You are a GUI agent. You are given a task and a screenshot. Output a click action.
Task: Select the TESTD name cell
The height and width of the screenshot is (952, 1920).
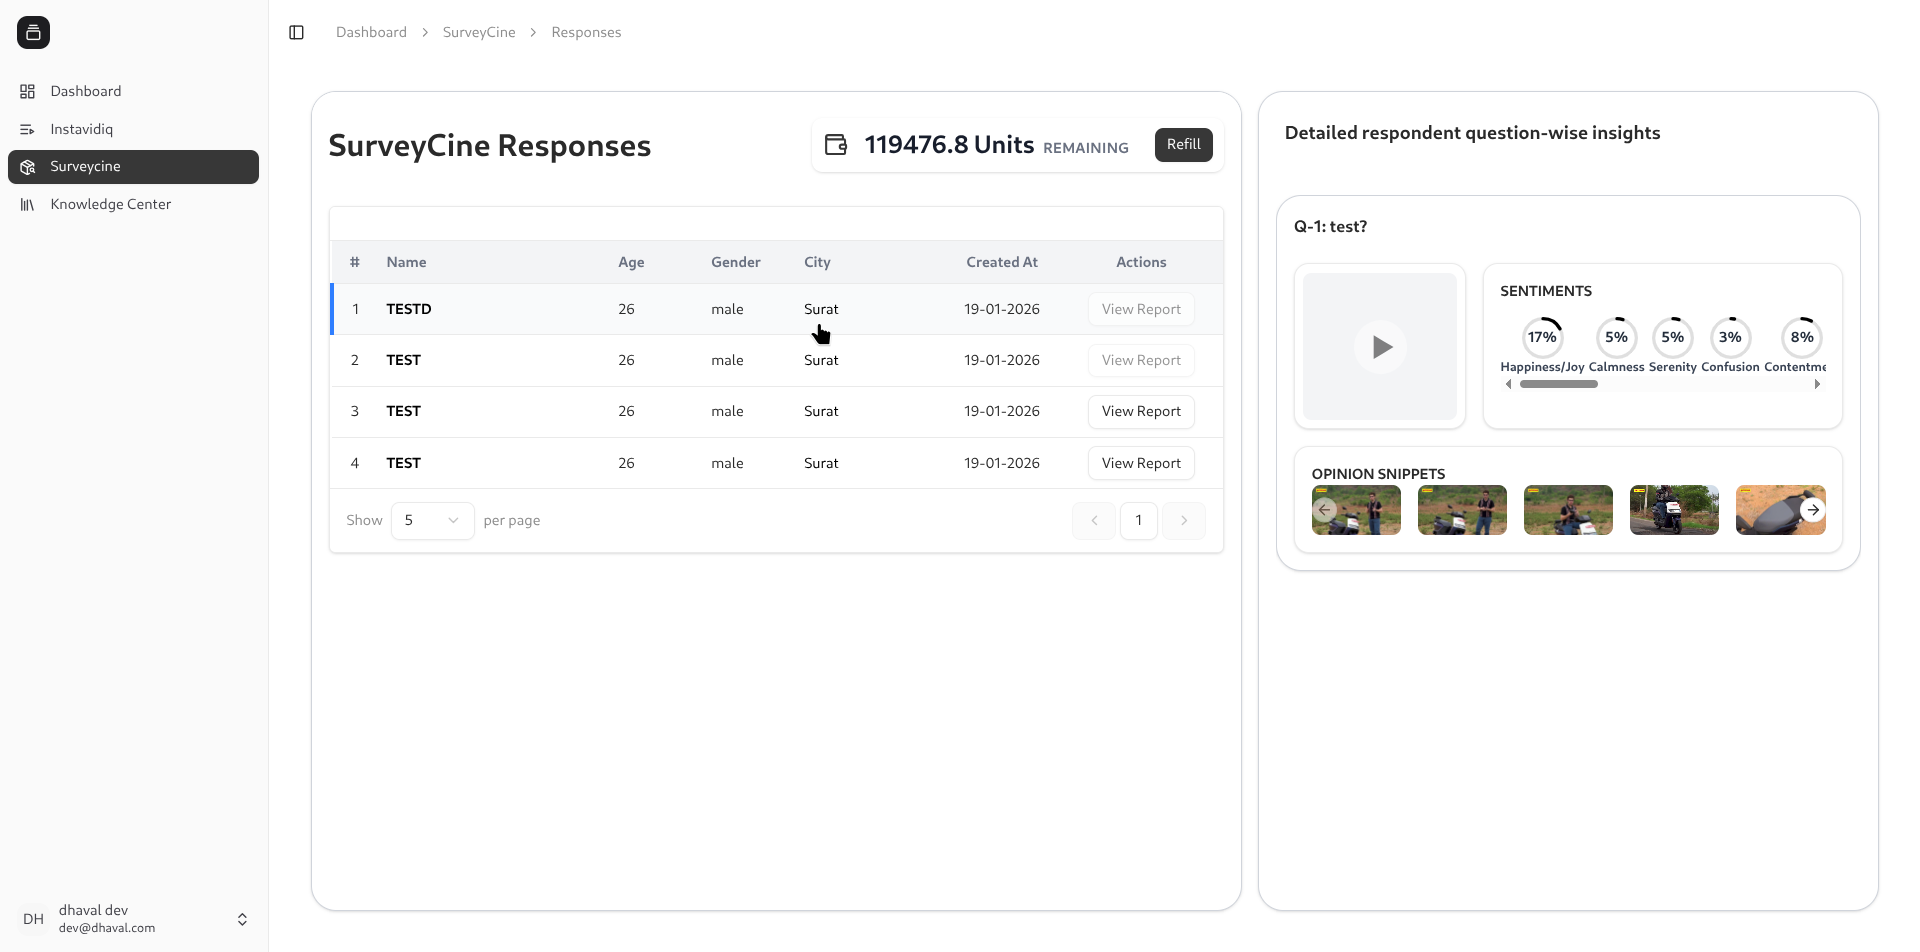[x=409, y=309]
